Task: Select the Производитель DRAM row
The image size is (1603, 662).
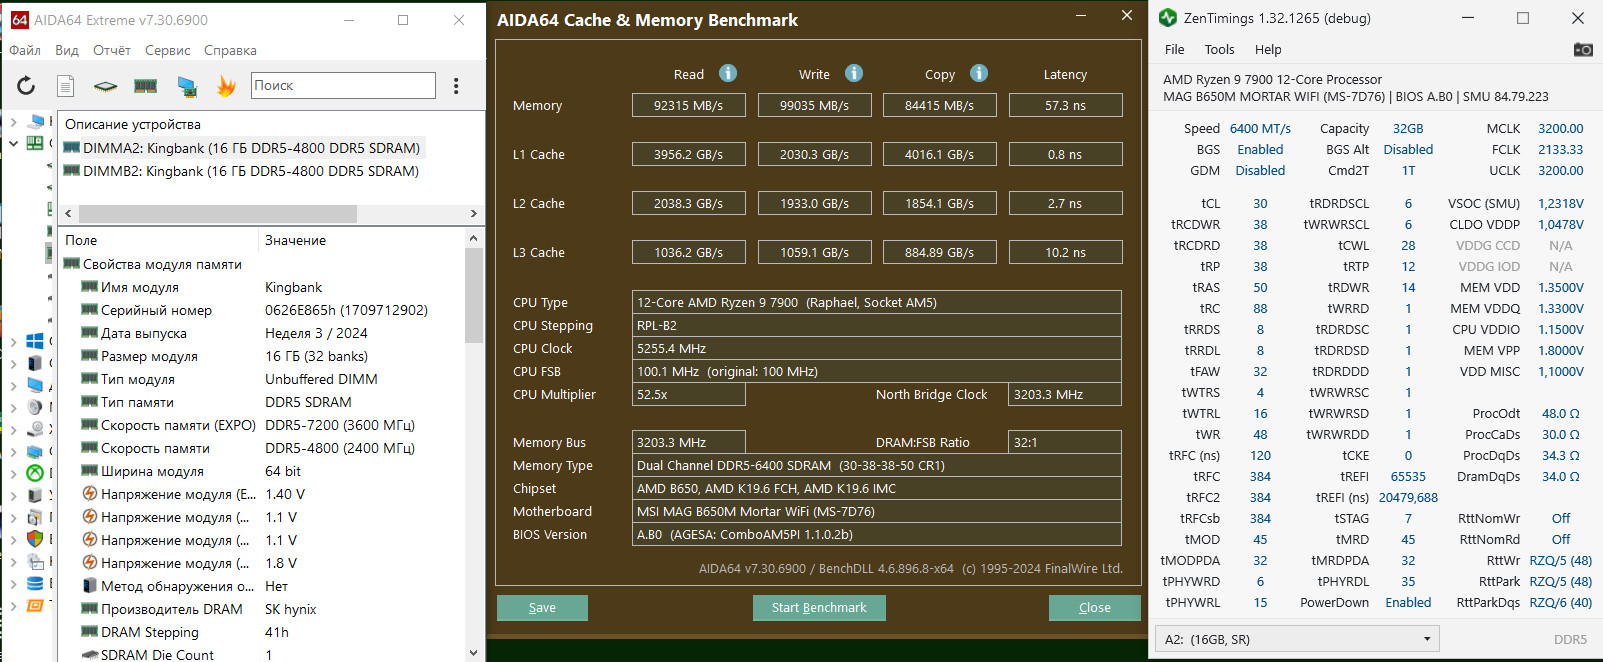Action: click(x=263, y=609)
